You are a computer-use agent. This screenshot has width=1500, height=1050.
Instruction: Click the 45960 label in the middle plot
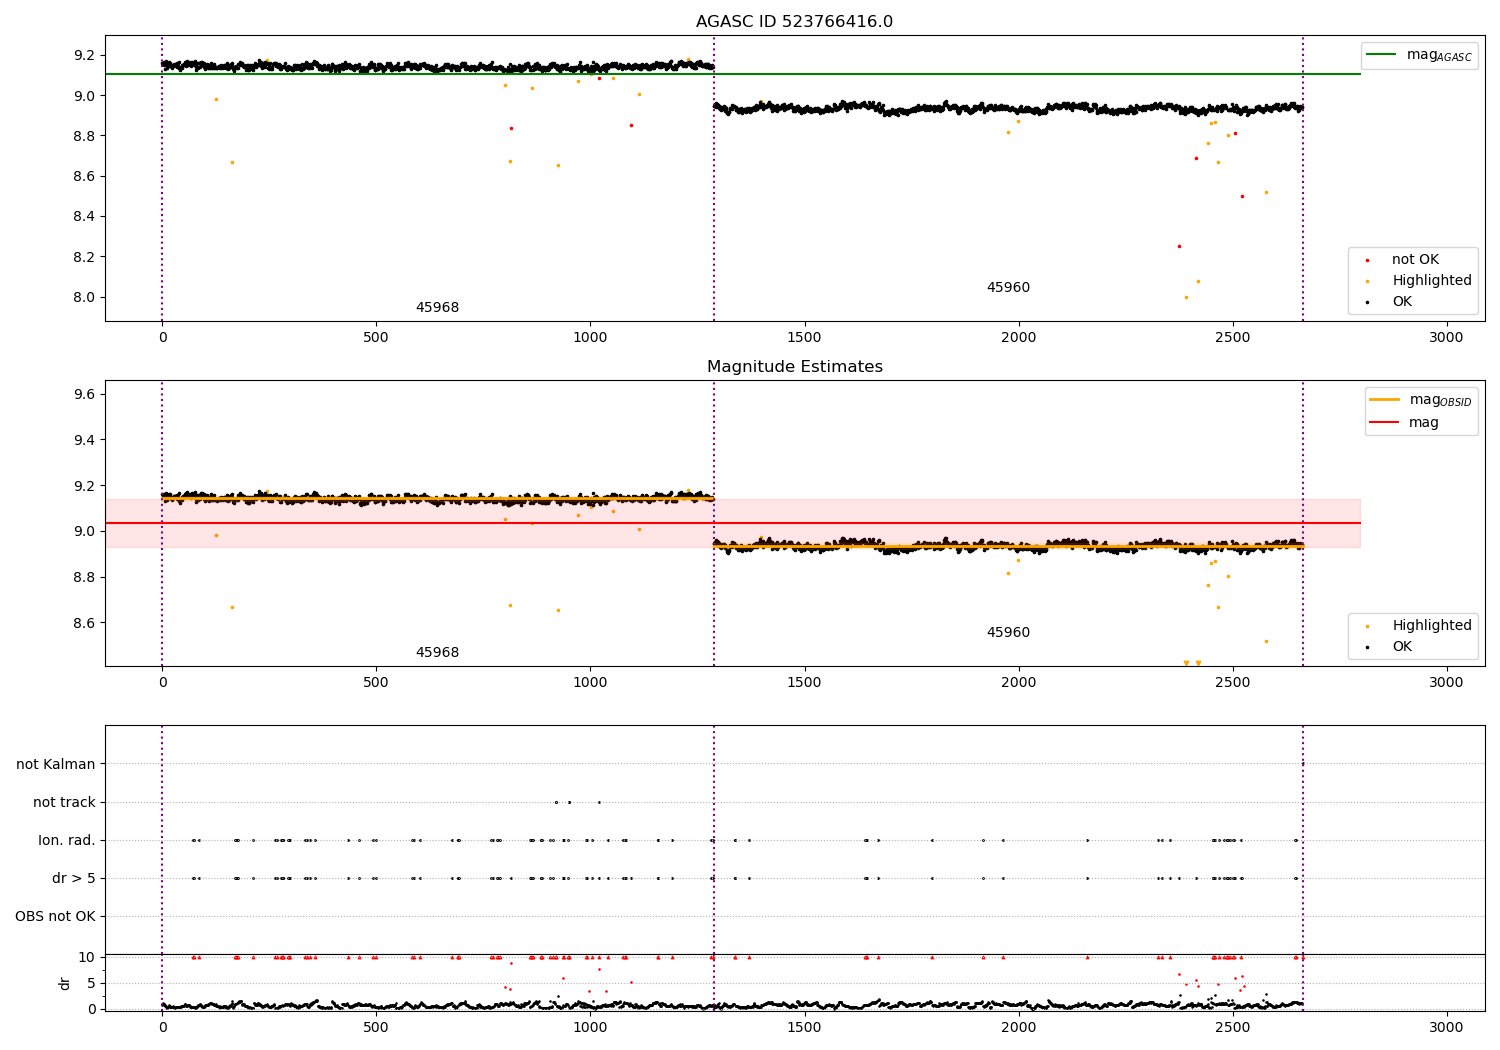coord(1008,633)
